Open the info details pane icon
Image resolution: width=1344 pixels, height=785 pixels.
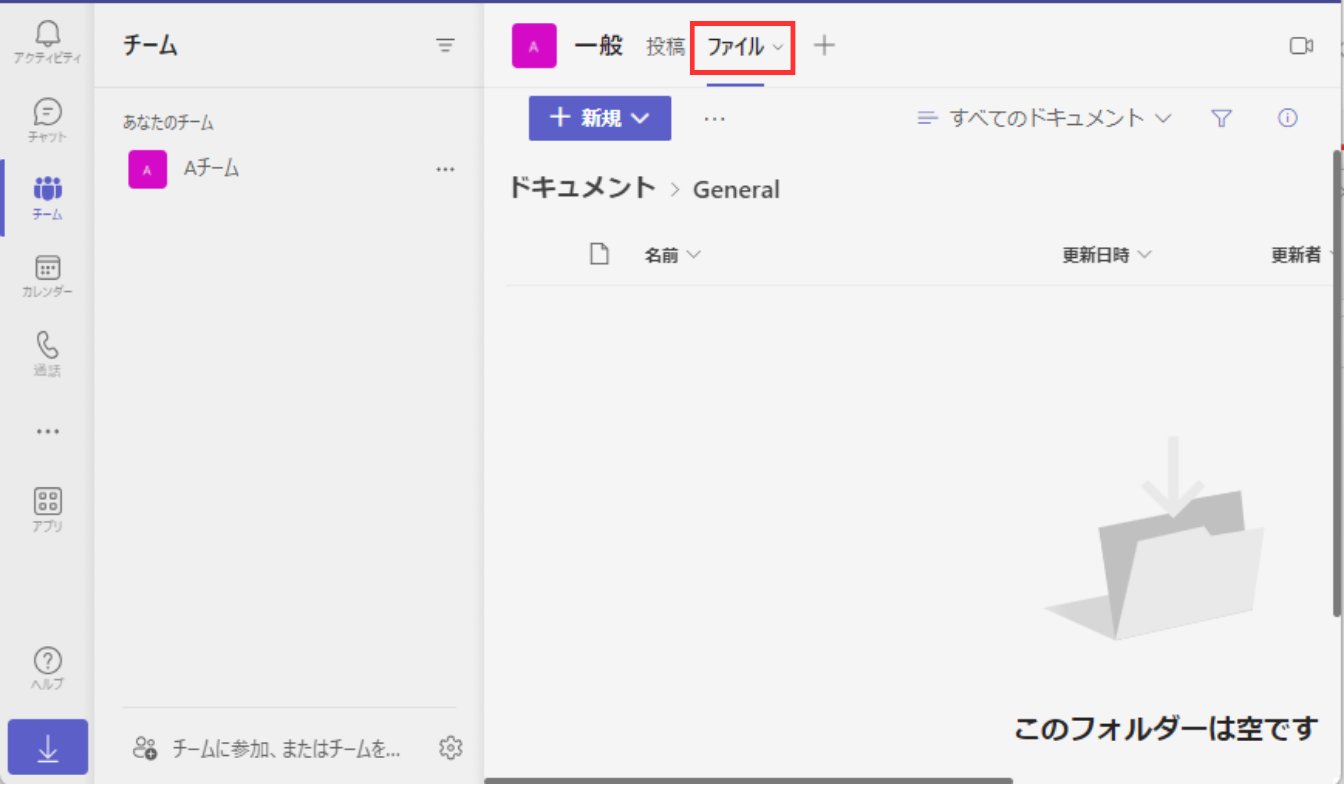[1288, 118]
